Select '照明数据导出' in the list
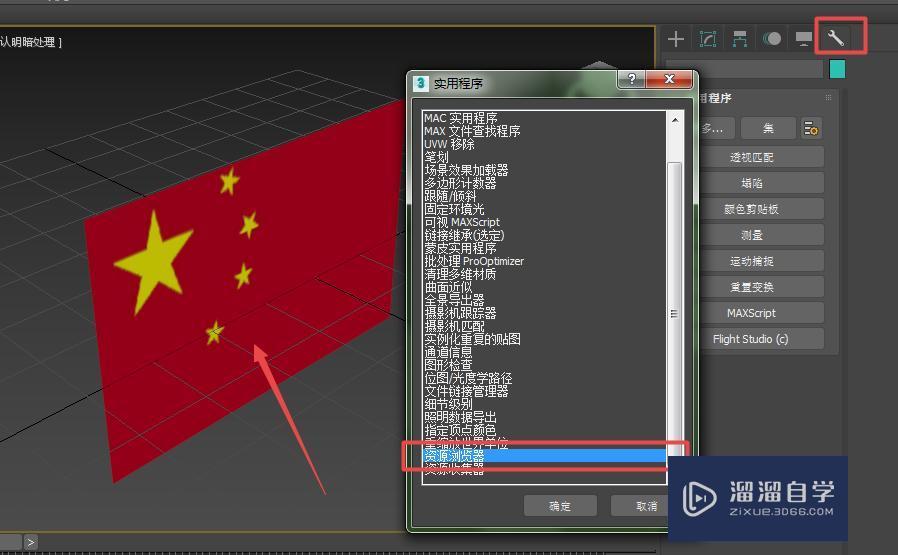This screenshot has width=898, height=555. pos(460,417)
